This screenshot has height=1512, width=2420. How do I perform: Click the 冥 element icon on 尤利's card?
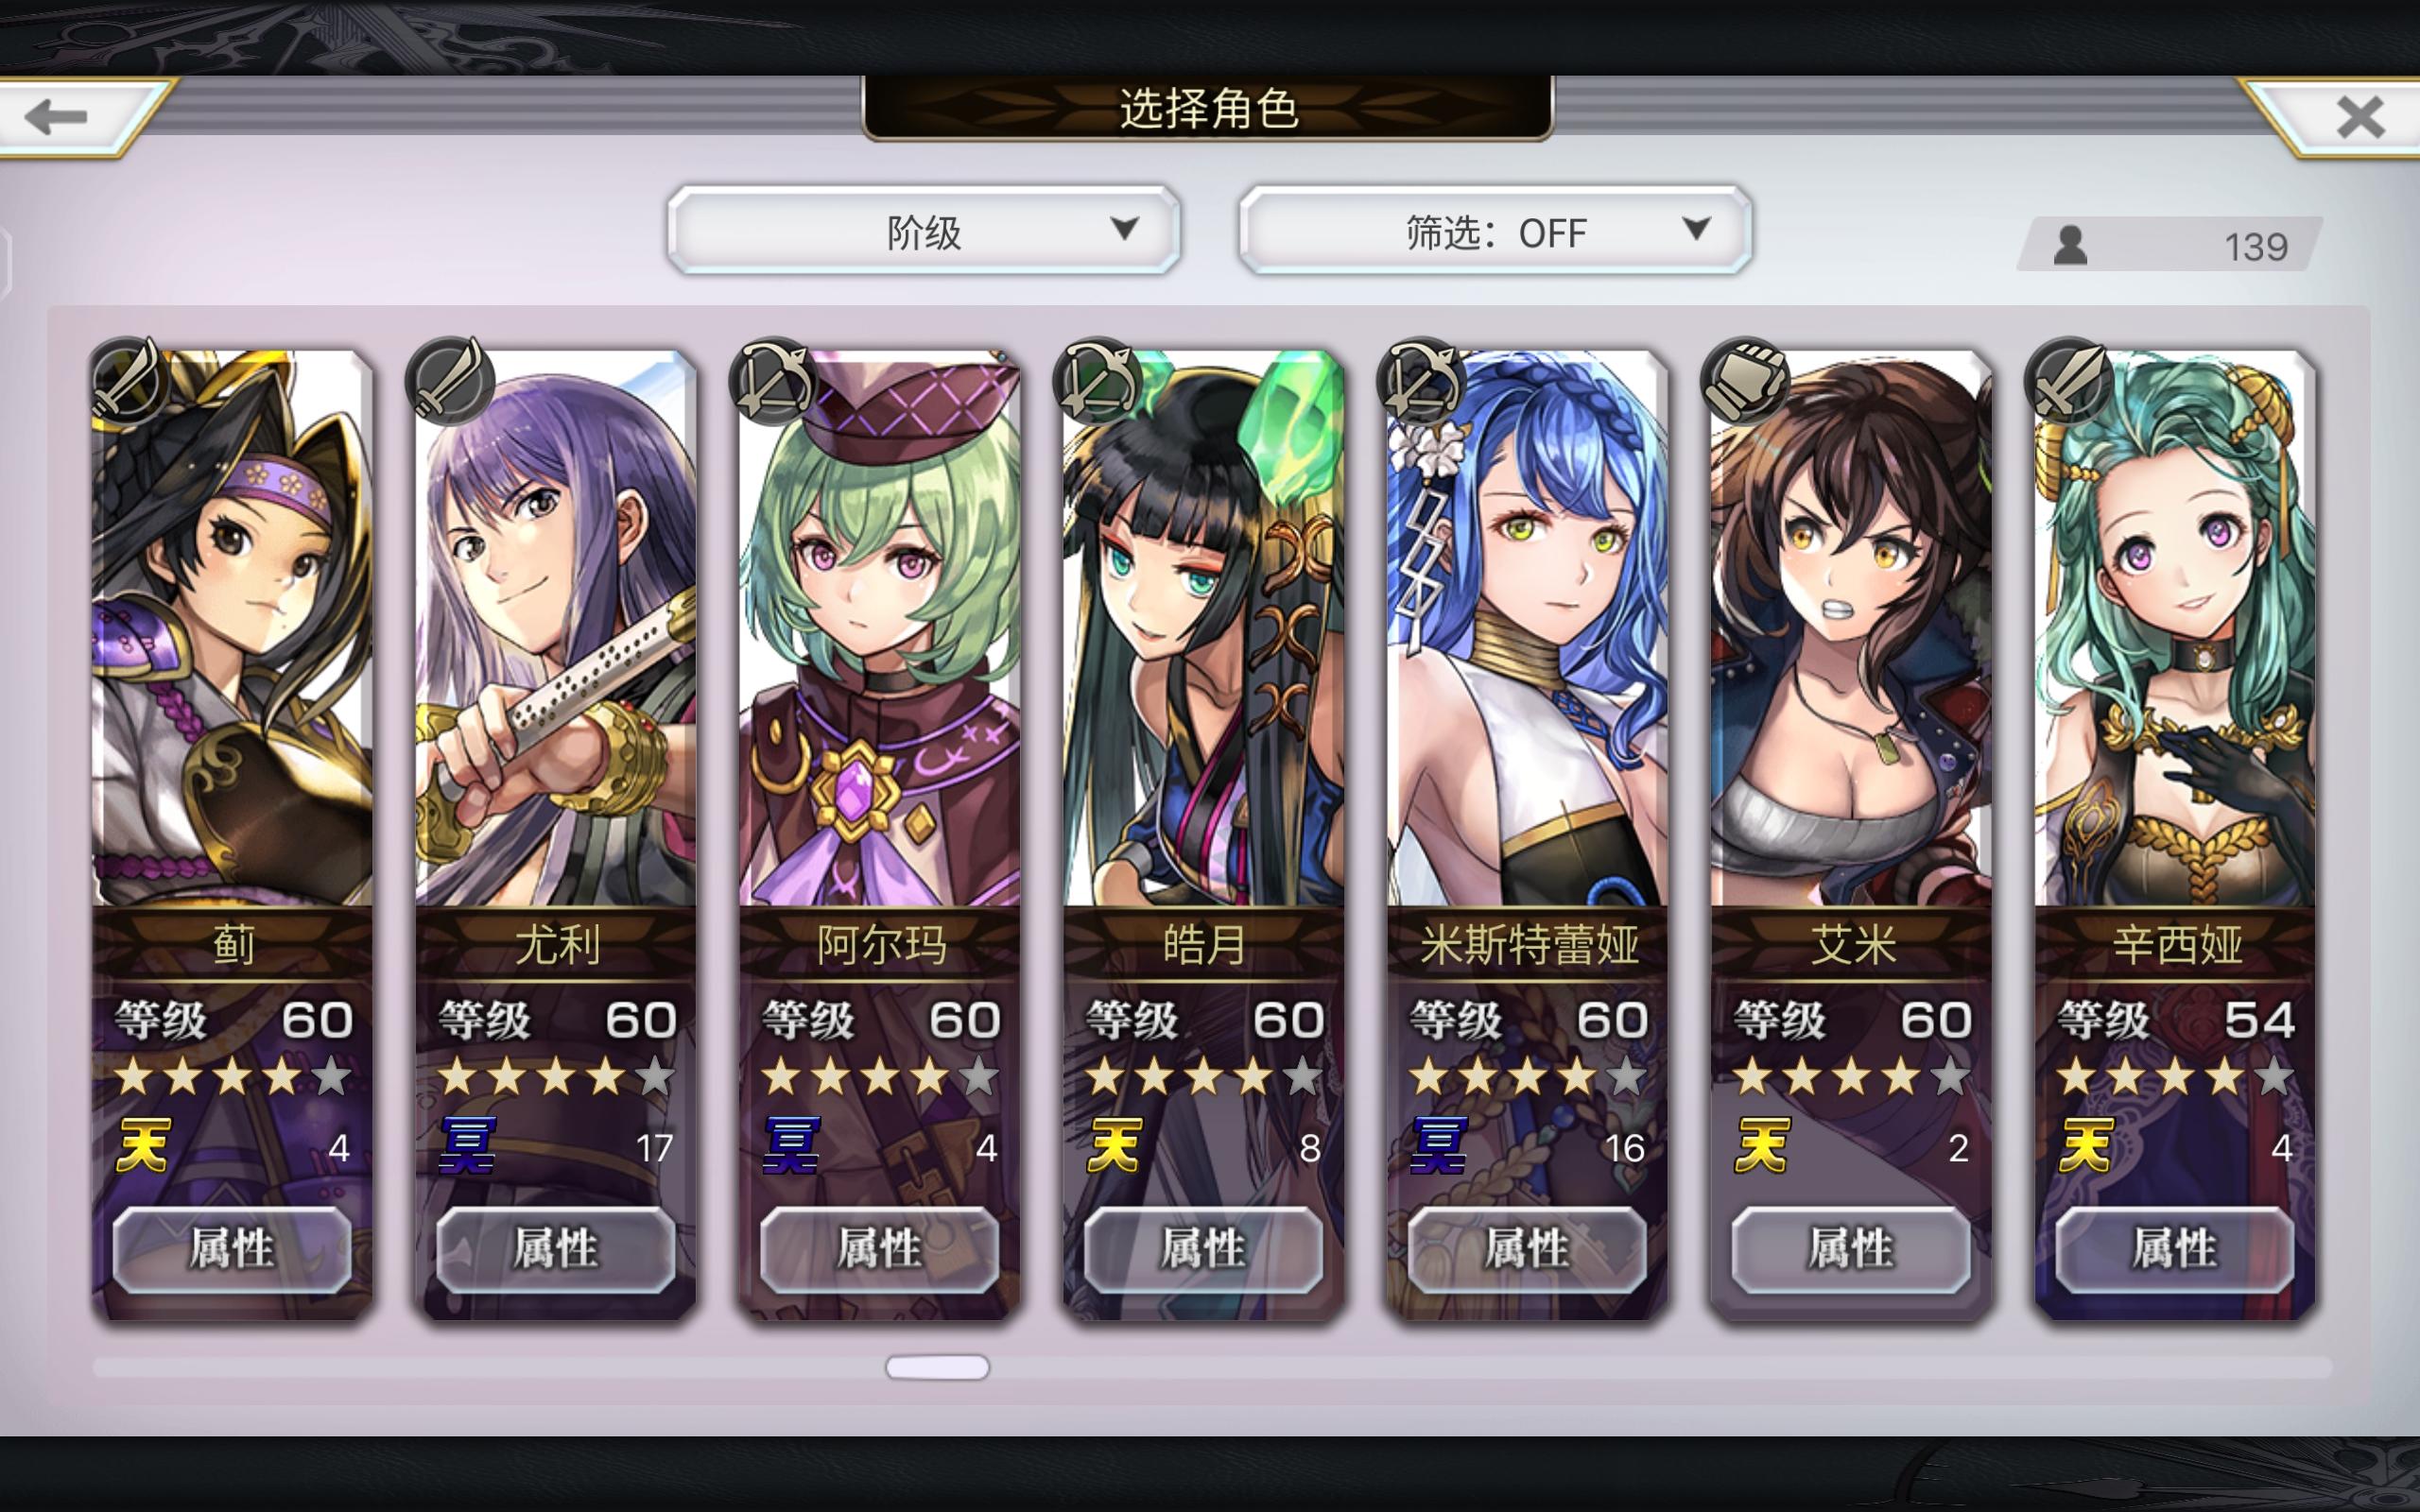click(x=467, y=1145)
